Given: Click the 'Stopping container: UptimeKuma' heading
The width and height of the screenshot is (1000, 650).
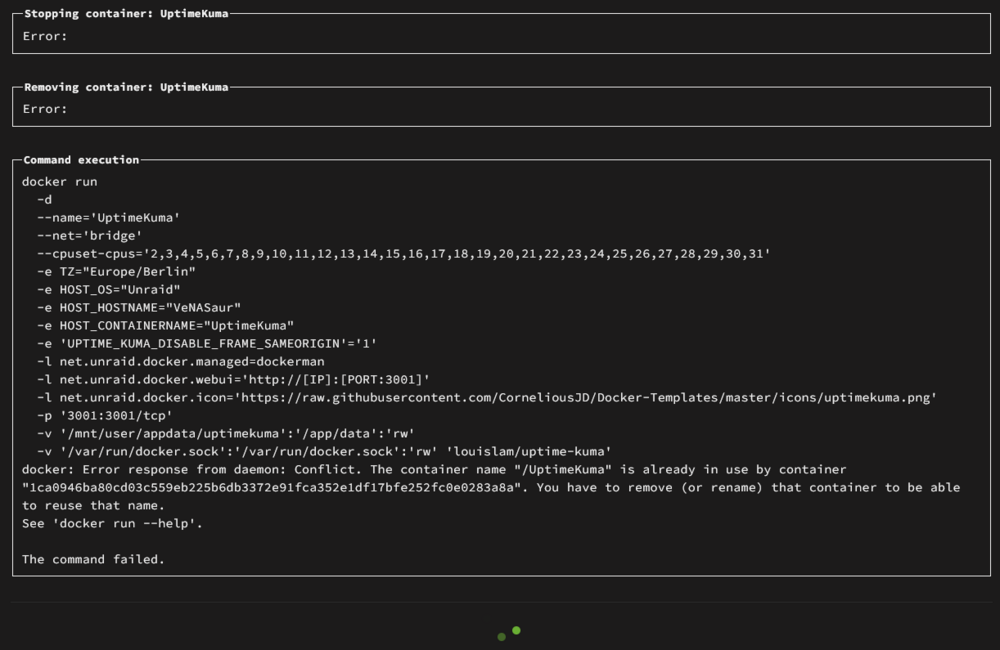Looking at the screenshot, I should [x=126, y=13].
